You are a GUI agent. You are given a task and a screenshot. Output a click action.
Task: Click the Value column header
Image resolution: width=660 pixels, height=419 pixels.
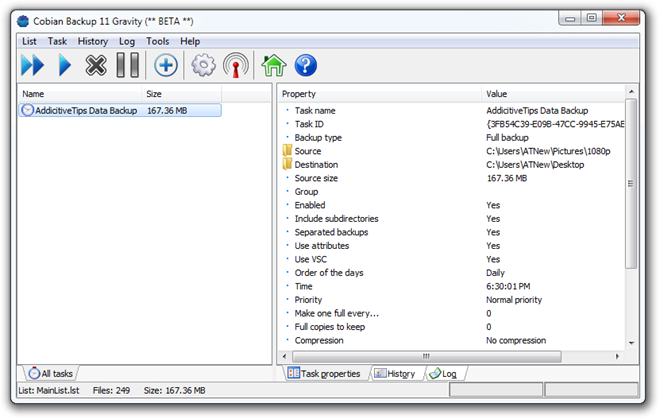553,94
